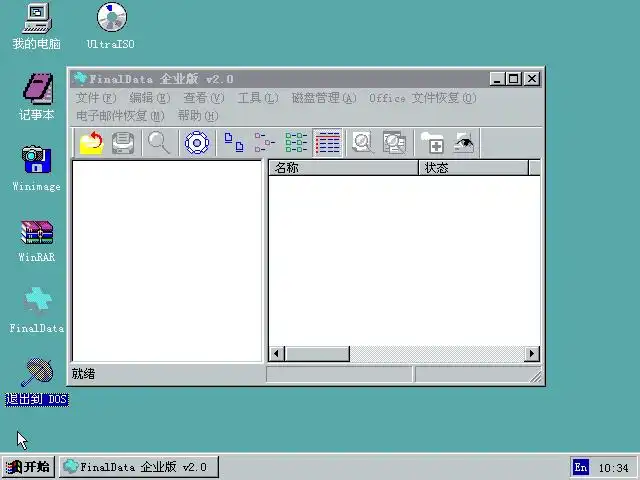Click the horizontal scrollbar thumb
The image size is (640, 480).
click(x=317, y=353)
